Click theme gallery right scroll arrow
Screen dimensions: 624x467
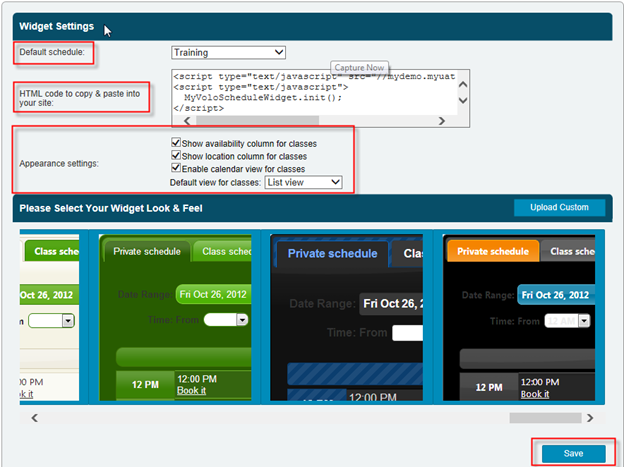(x=590, y=418)
